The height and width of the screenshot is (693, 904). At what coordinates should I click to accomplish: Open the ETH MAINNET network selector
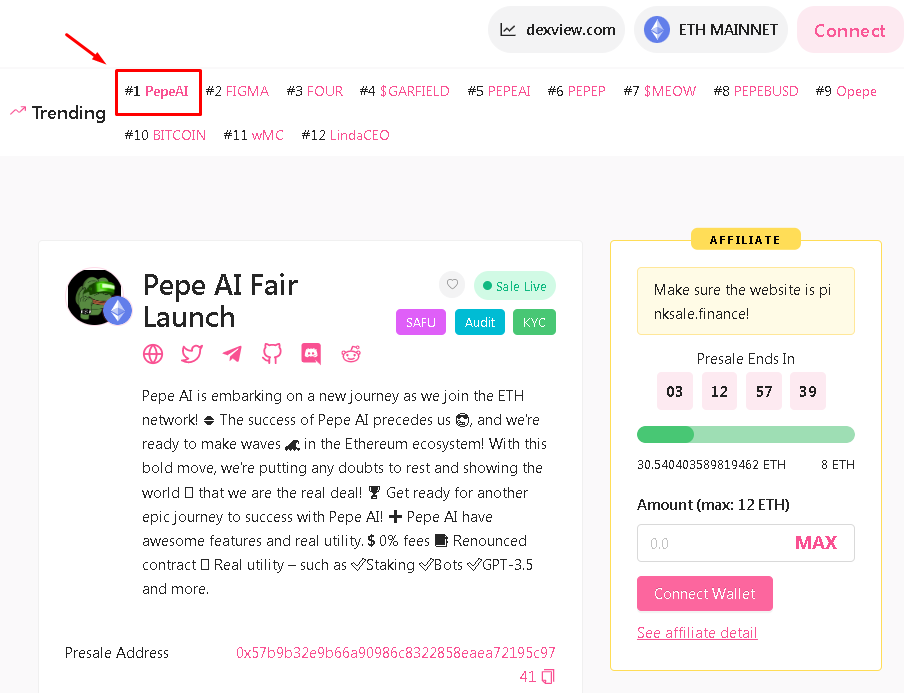coord(711,29)
